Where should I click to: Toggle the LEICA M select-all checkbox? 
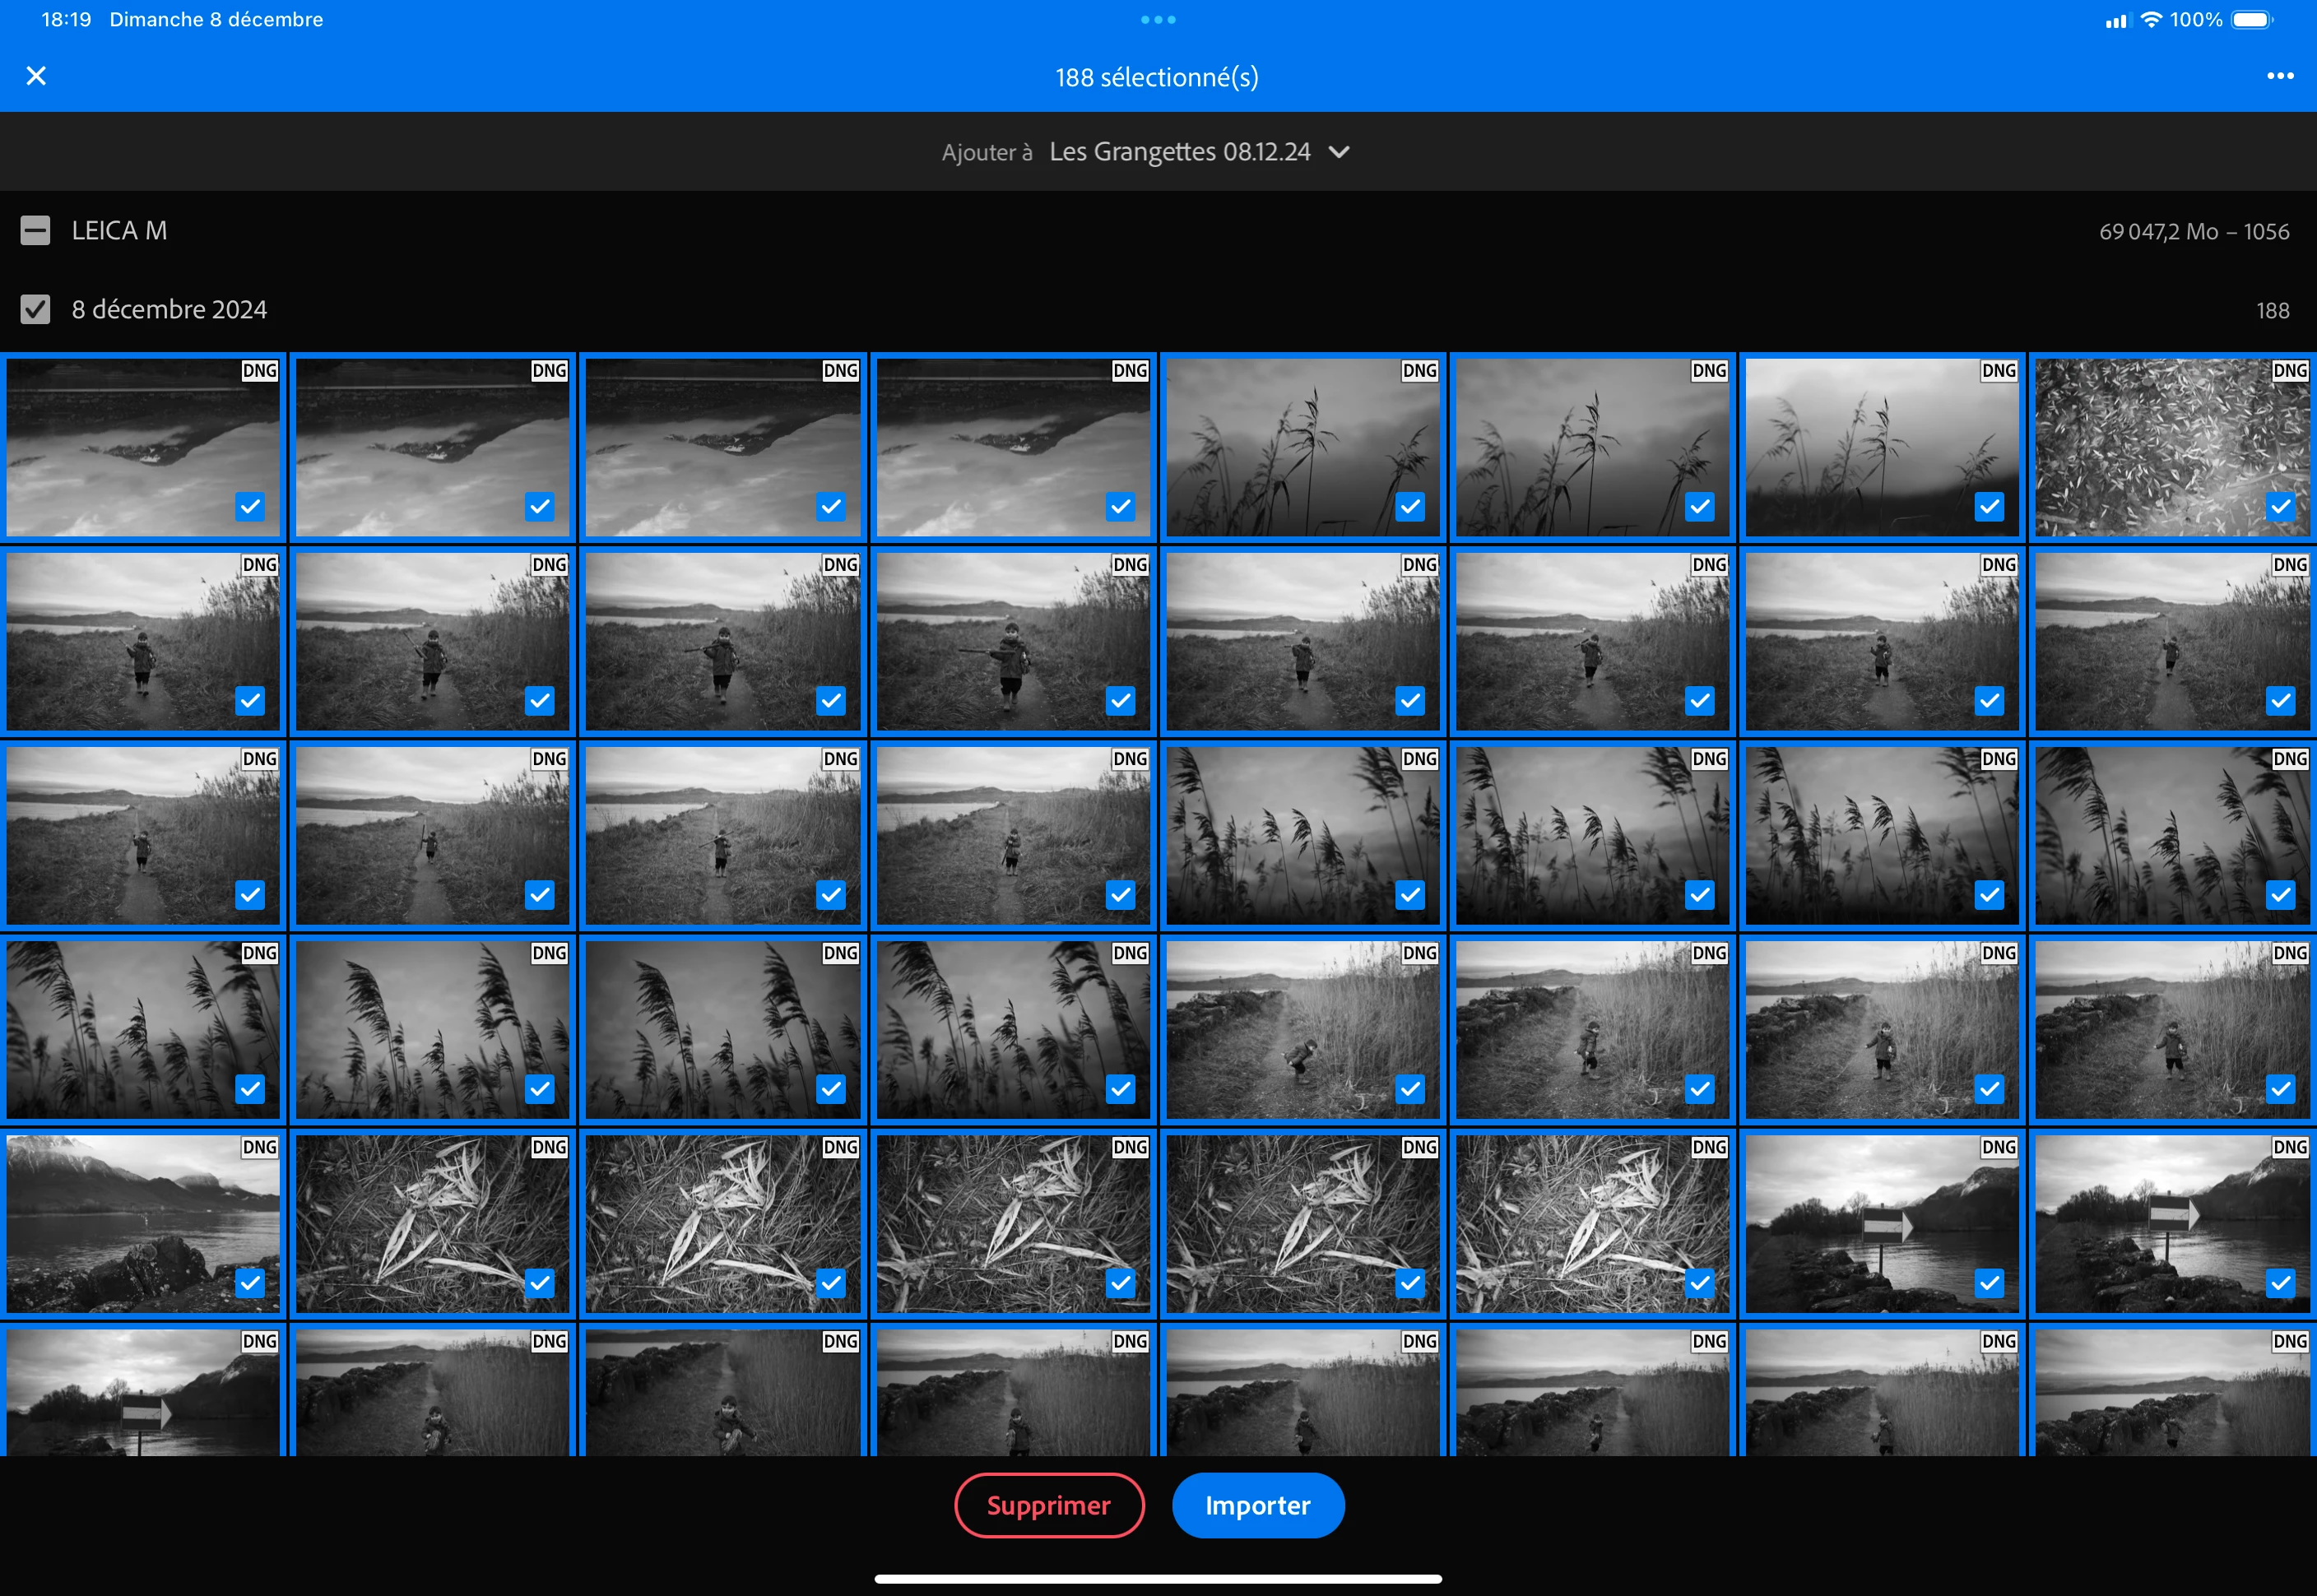[35, 231]
